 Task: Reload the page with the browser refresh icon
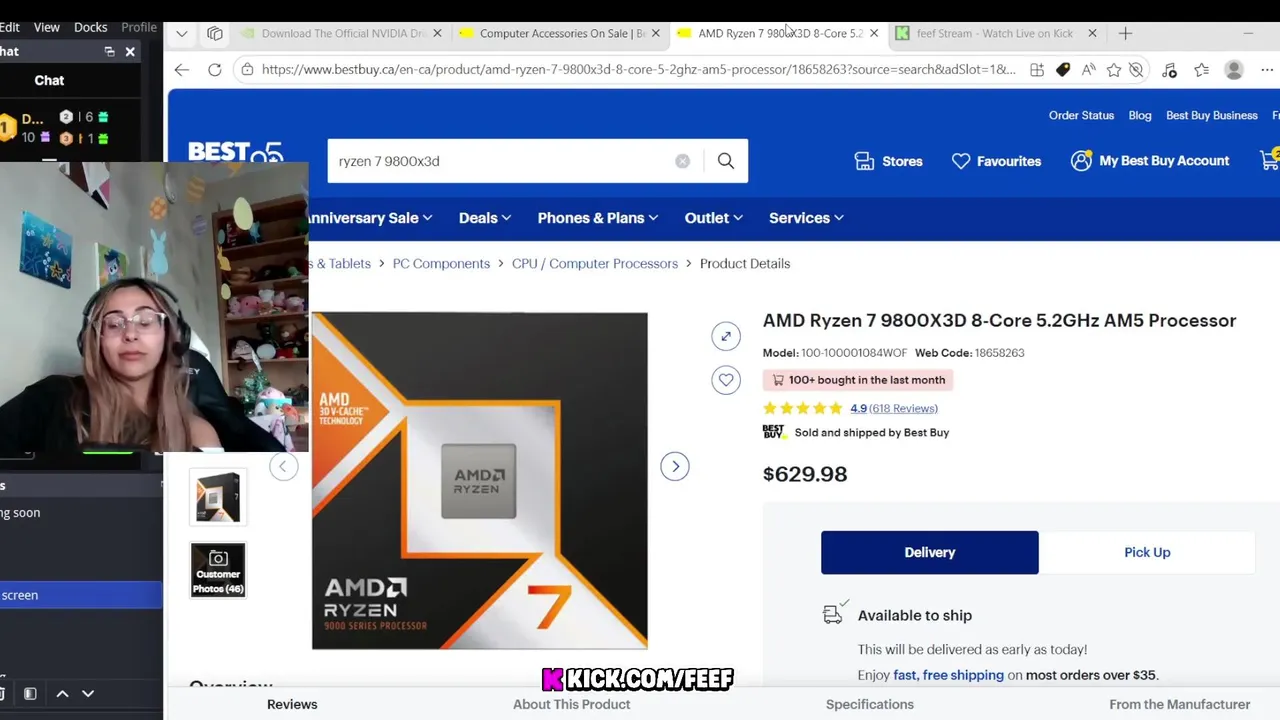pos(214,69)
